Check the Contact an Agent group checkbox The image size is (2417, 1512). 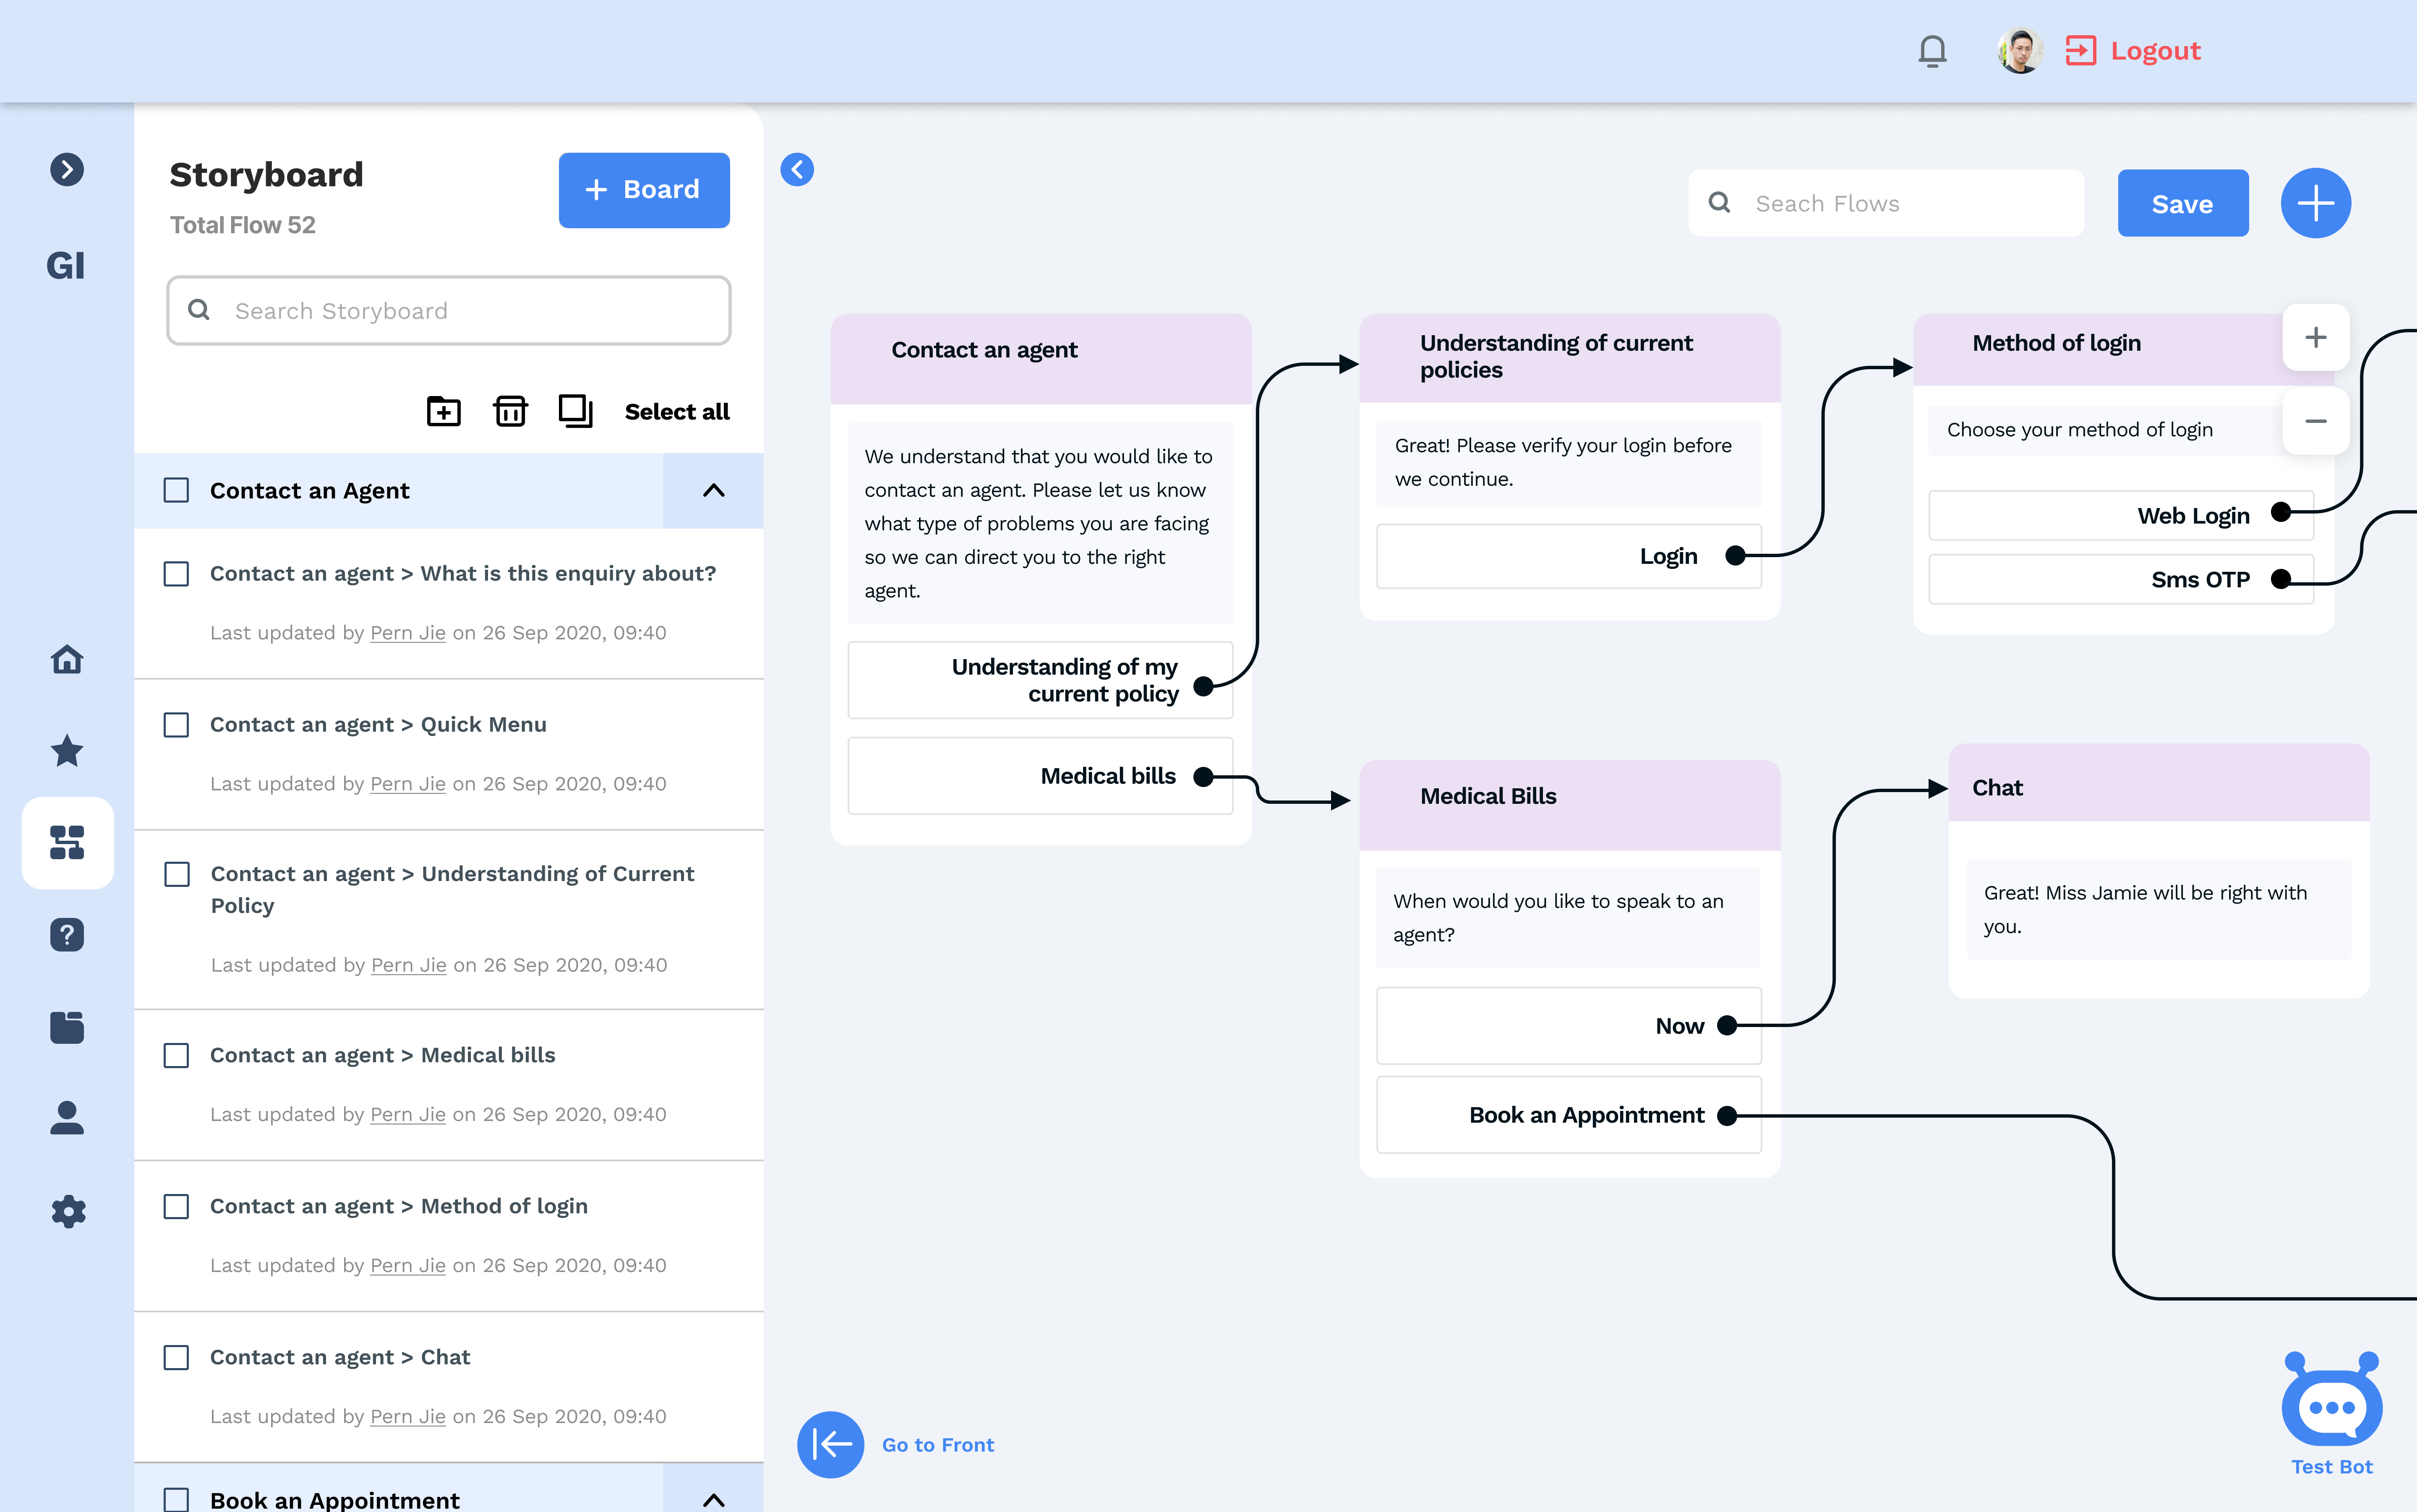point(176,490)
